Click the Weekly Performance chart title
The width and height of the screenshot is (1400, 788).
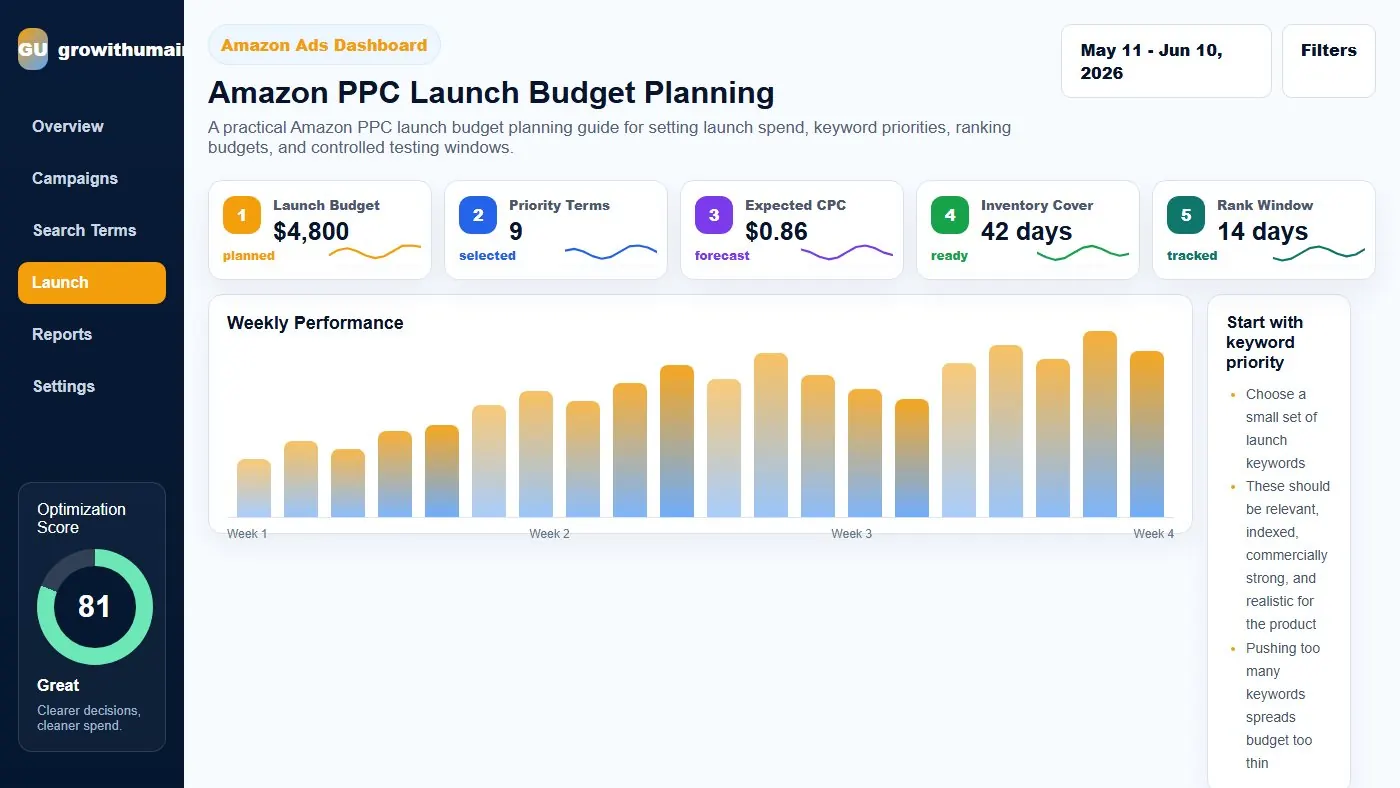point(315,323)
